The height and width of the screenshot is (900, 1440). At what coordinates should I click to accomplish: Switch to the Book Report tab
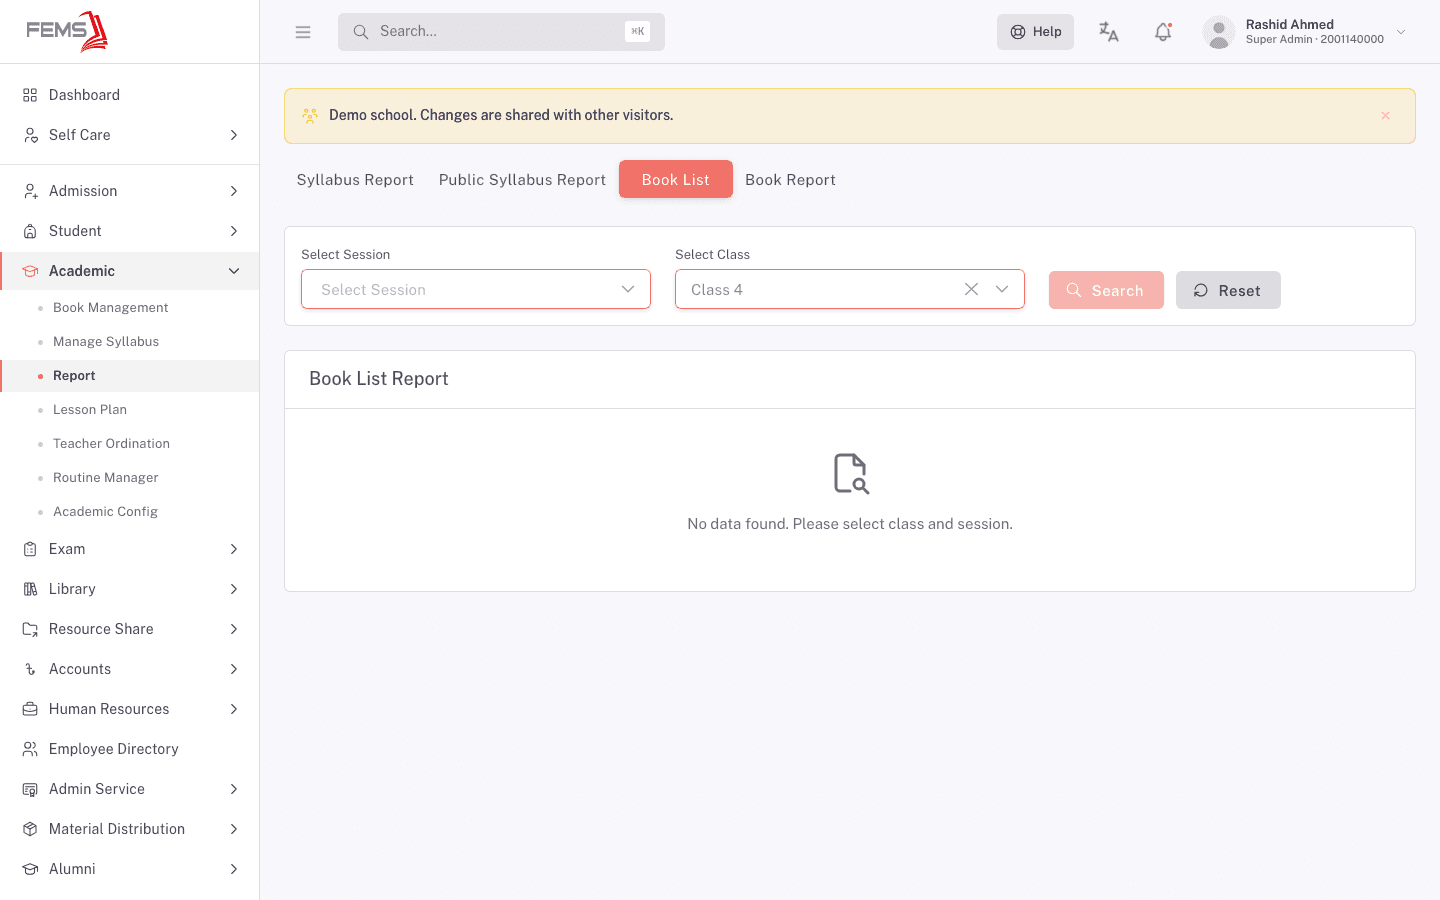click(790, 180)
